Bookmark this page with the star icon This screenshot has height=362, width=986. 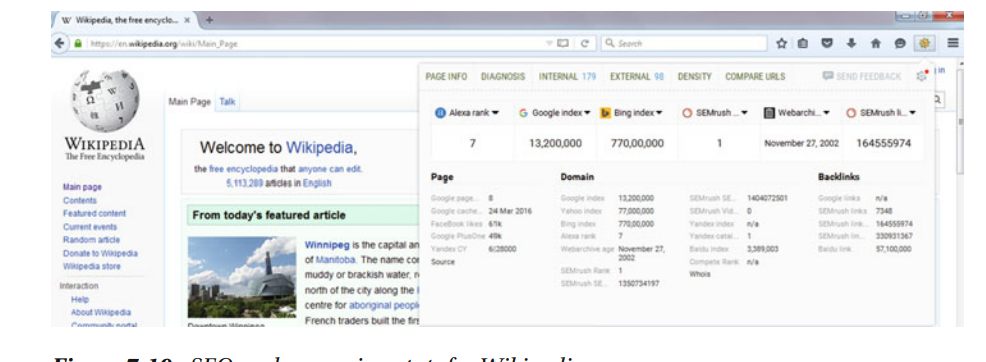(782, 43)
